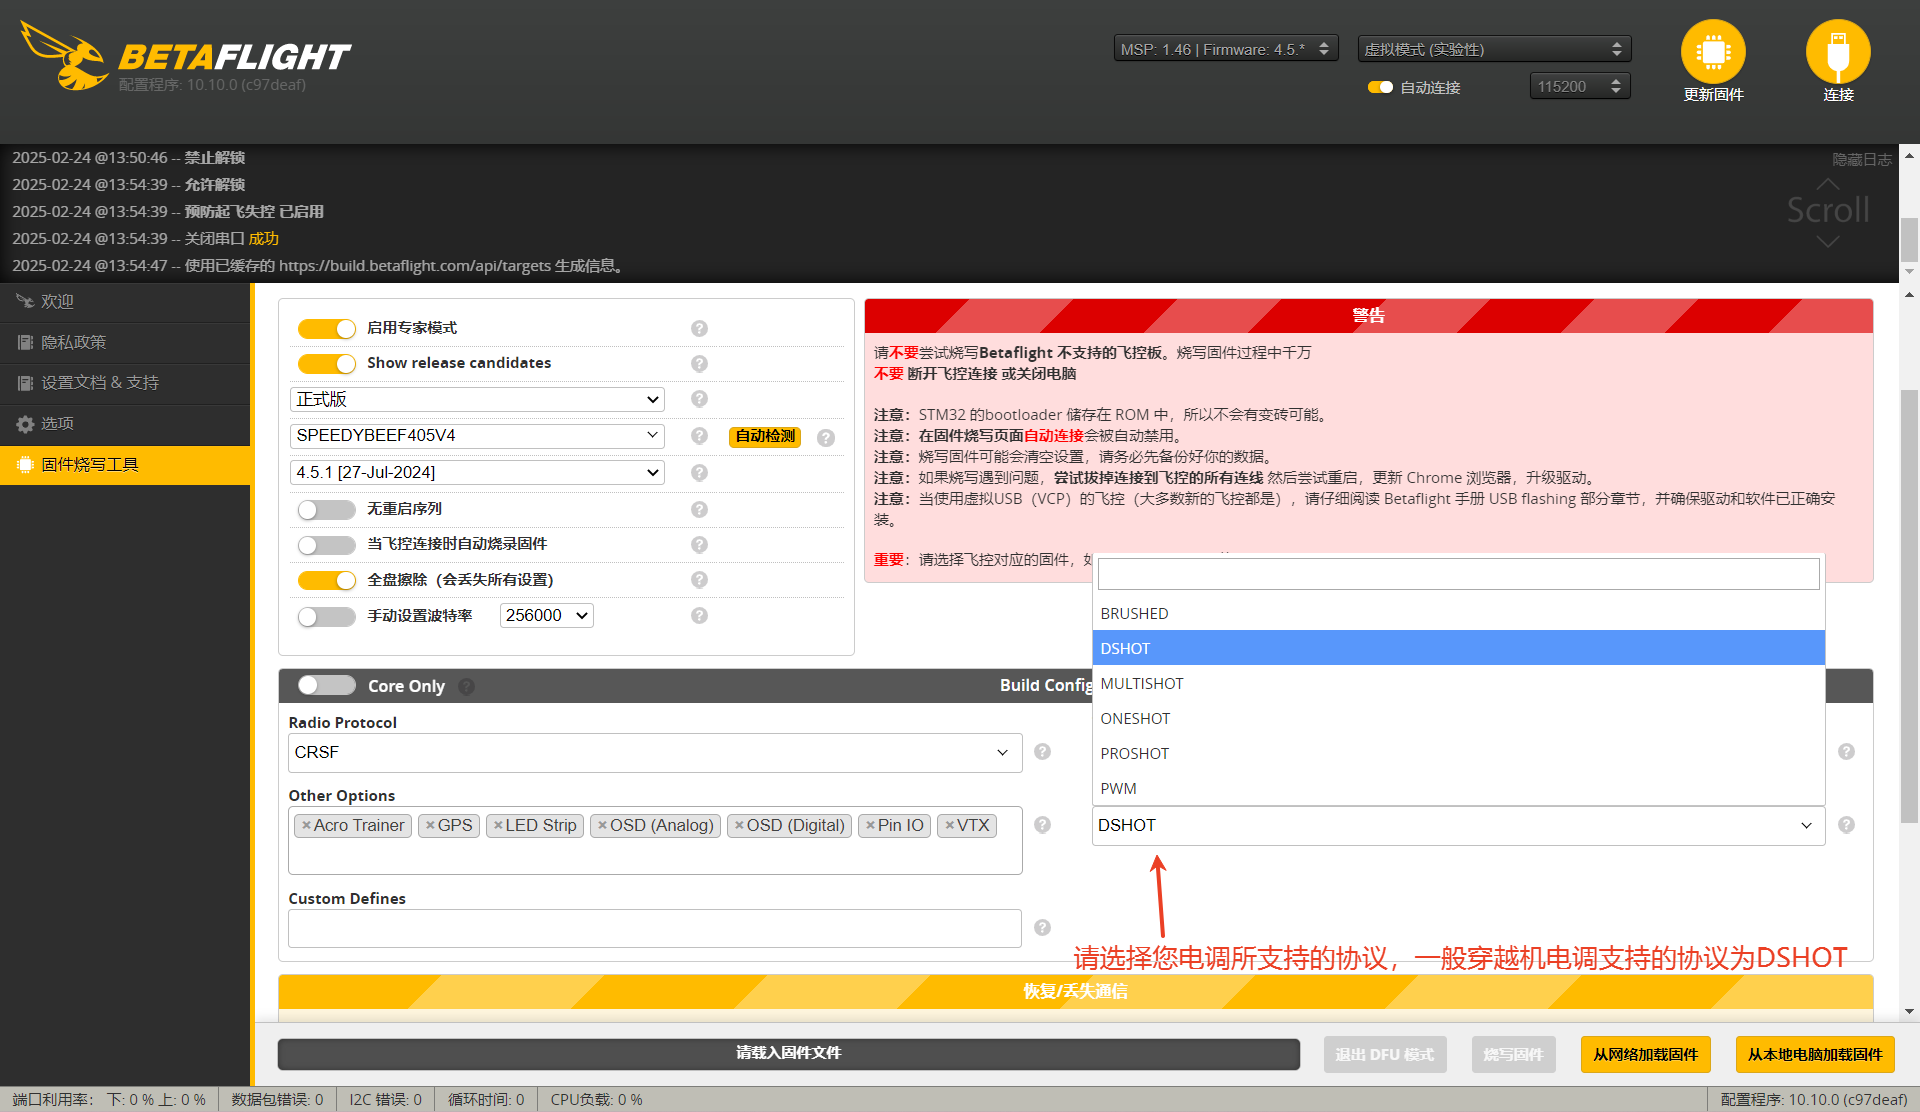Viewport: 1920px width, 1112px height.
Task: Click the protocol dropdown search field
Action: [x=1458, y=574]
